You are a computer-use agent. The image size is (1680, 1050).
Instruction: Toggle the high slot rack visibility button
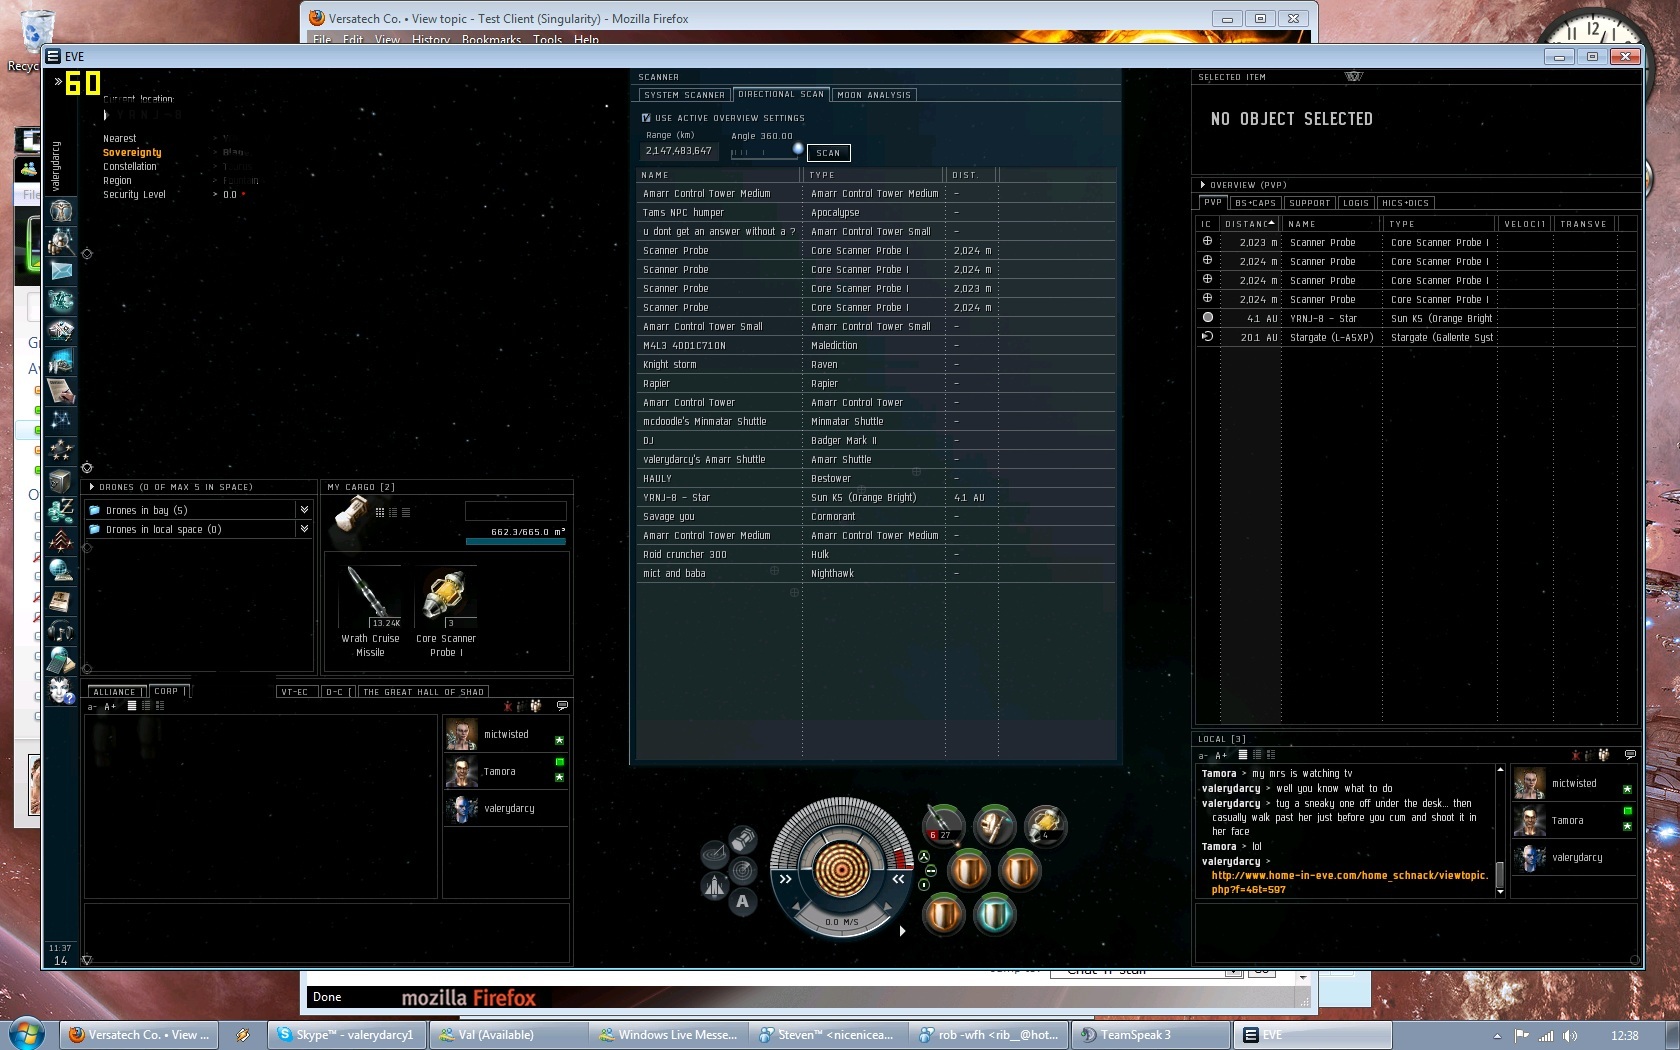tap(924, 856)
